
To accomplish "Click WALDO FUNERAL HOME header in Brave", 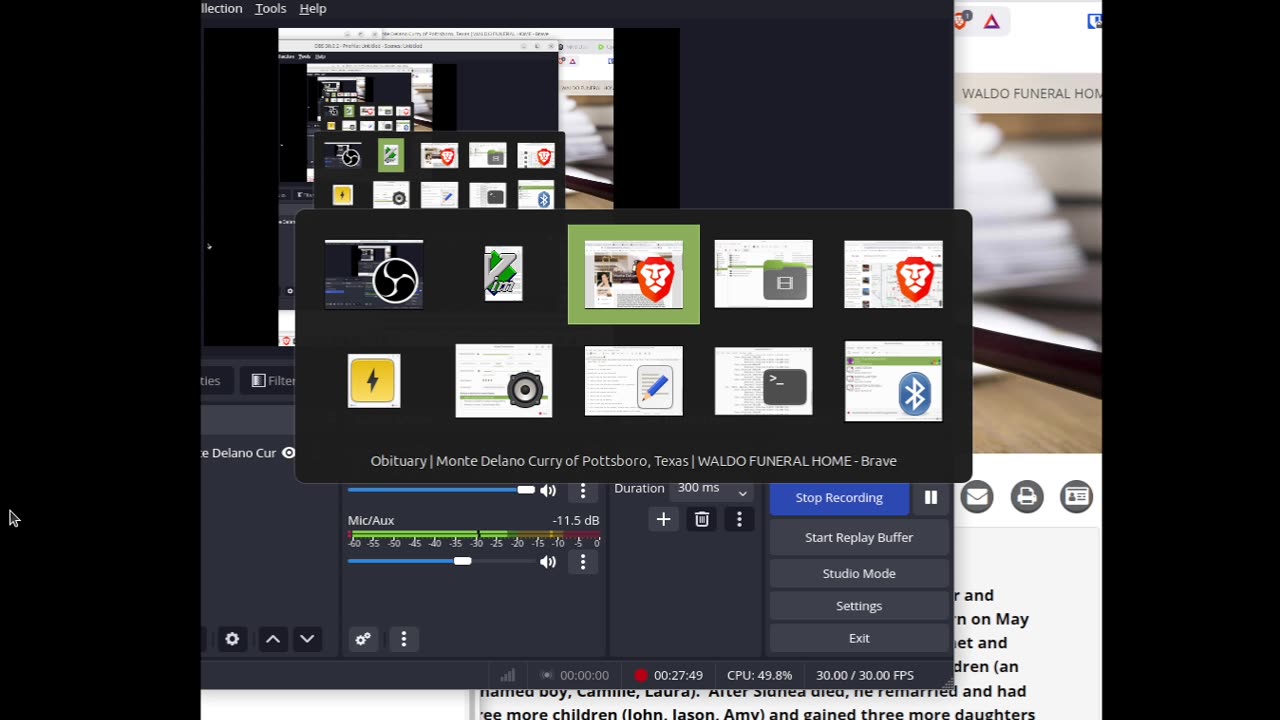I will [1031, 93].
